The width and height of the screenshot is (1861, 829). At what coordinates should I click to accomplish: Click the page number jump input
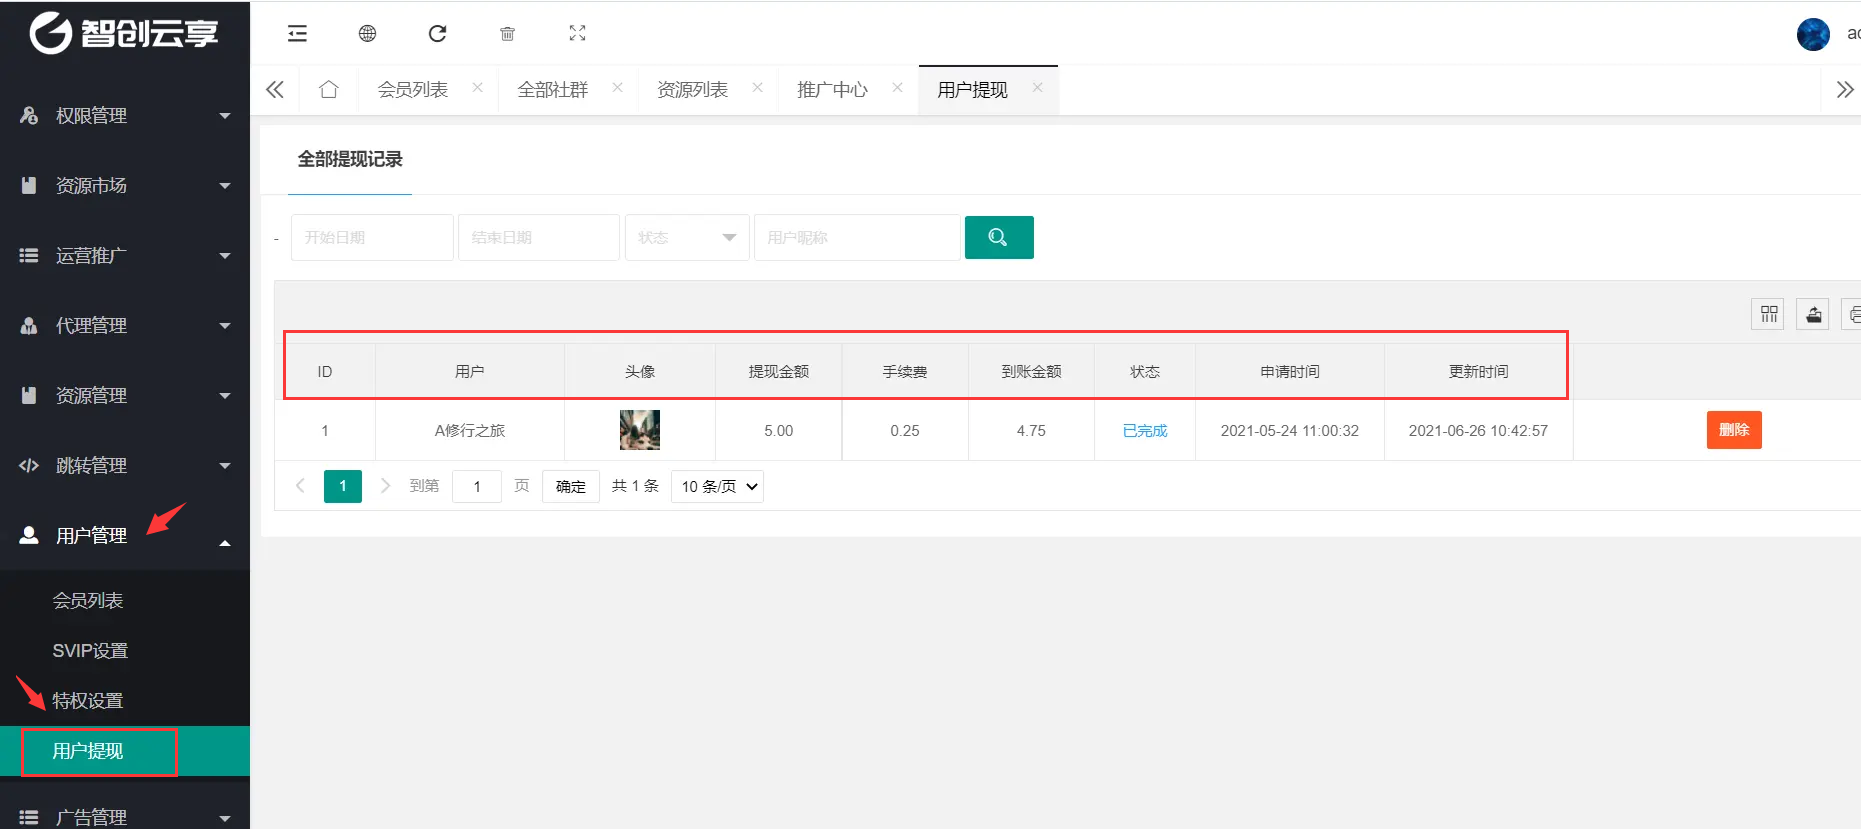[x=477, y=486]
